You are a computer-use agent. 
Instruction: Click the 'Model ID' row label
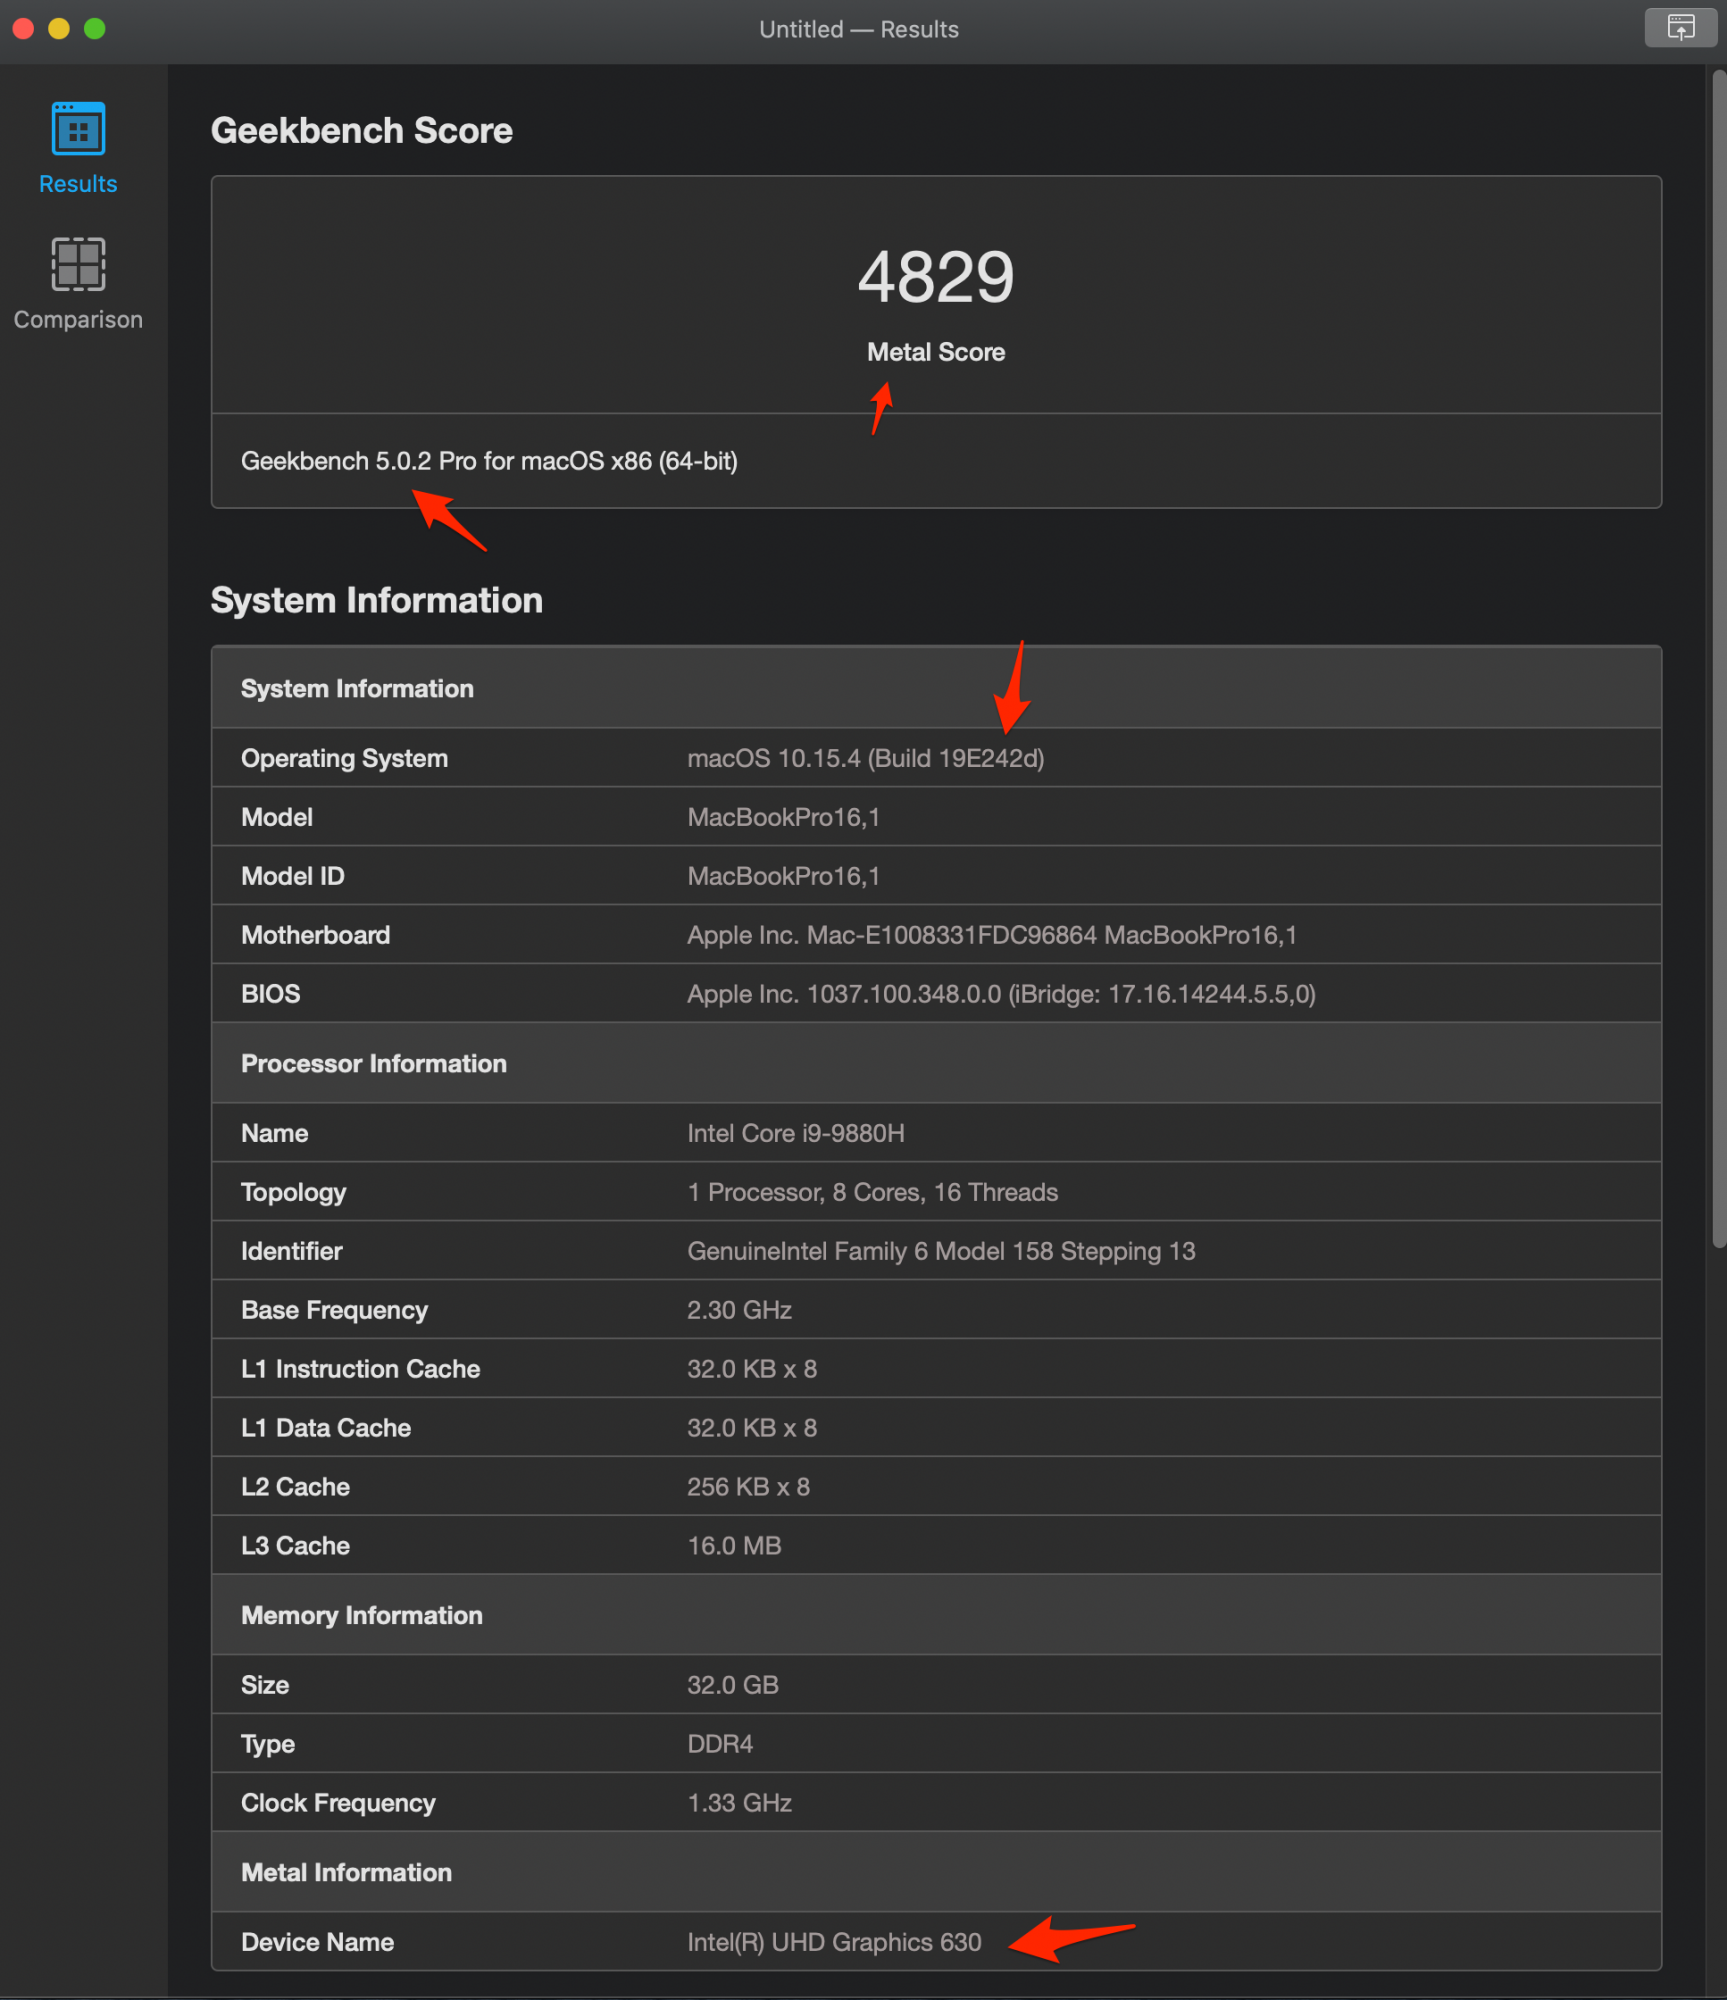(292, 876)
